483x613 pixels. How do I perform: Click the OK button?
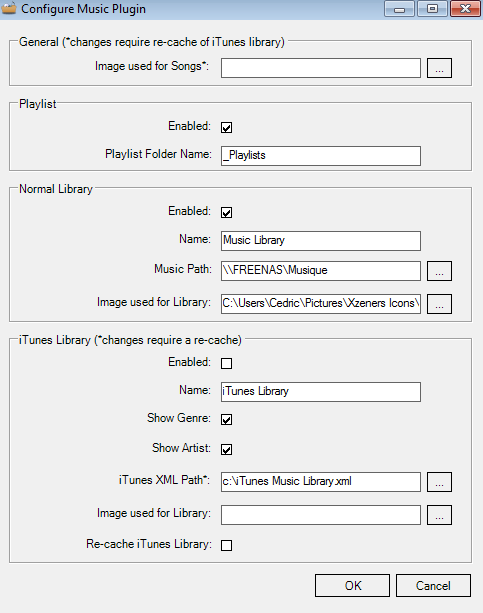pyautogui.click(x=352, y=585)
